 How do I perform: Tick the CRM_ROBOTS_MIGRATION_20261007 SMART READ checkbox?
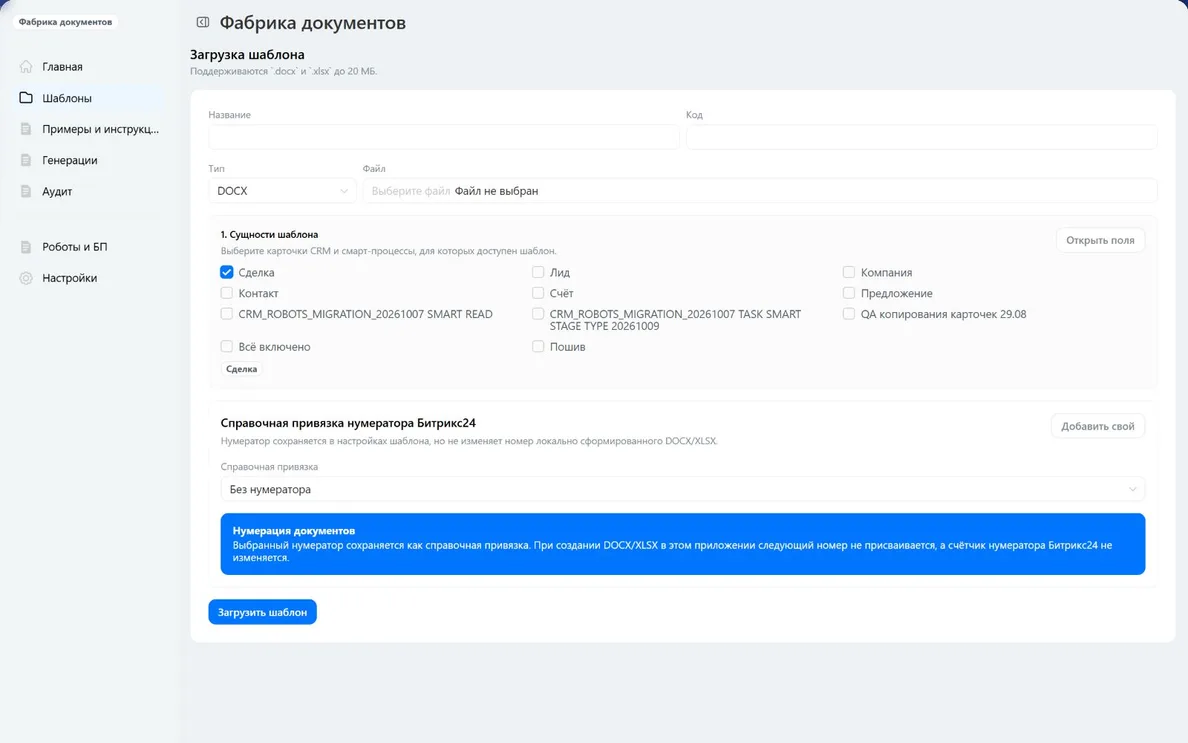click(227, 314)
